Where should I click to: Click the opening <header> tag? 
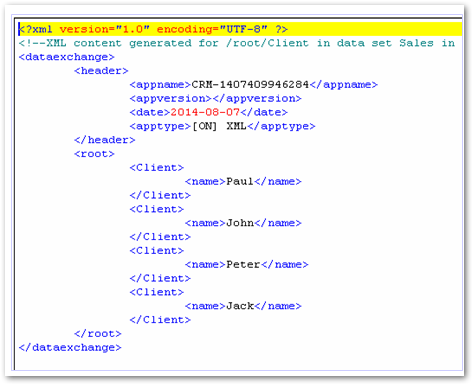[x=101, y=71]
